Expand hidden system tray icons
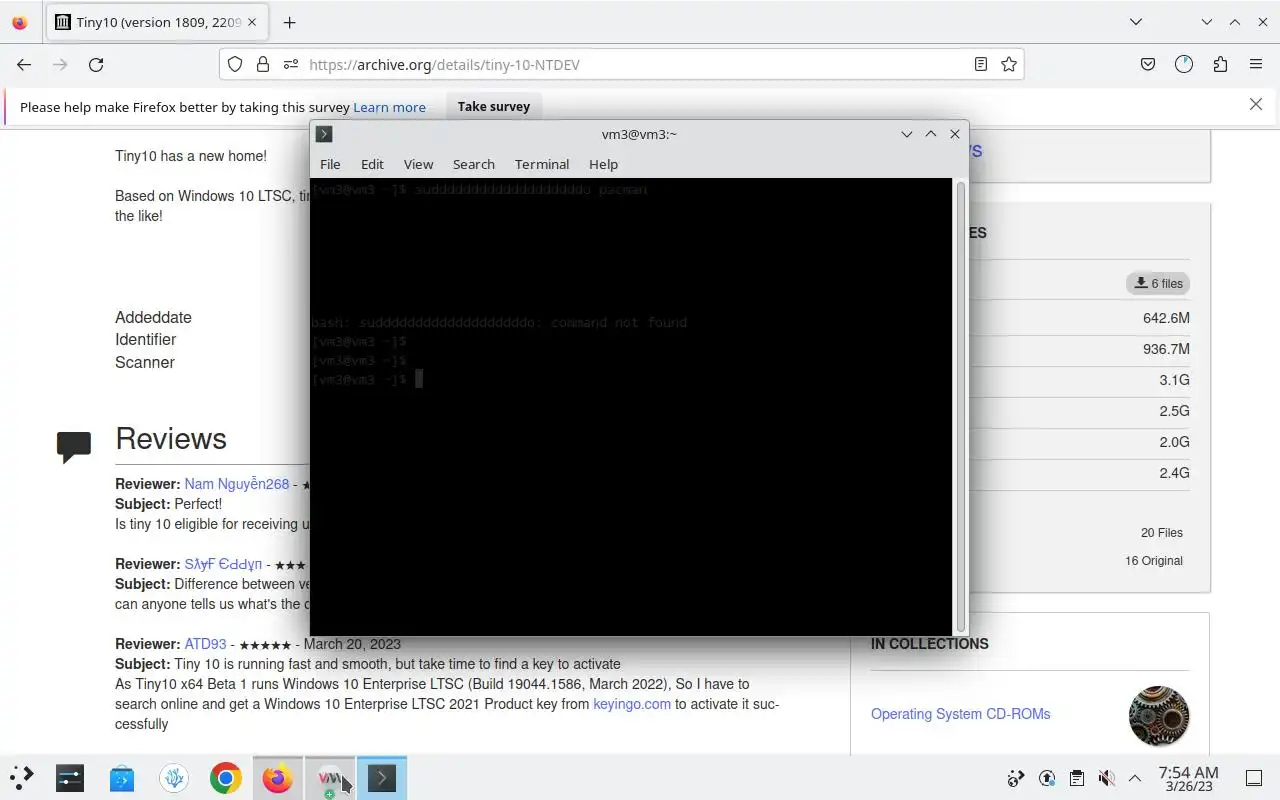This screenshot has width=1280, height=800. (1135, 778)
